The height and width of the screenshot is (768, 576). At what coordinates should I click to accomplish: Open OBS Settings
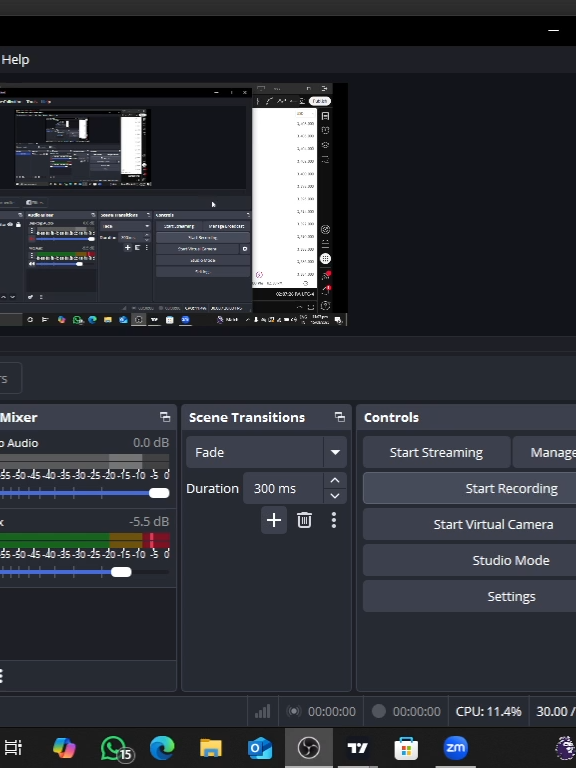click(469, 596)
